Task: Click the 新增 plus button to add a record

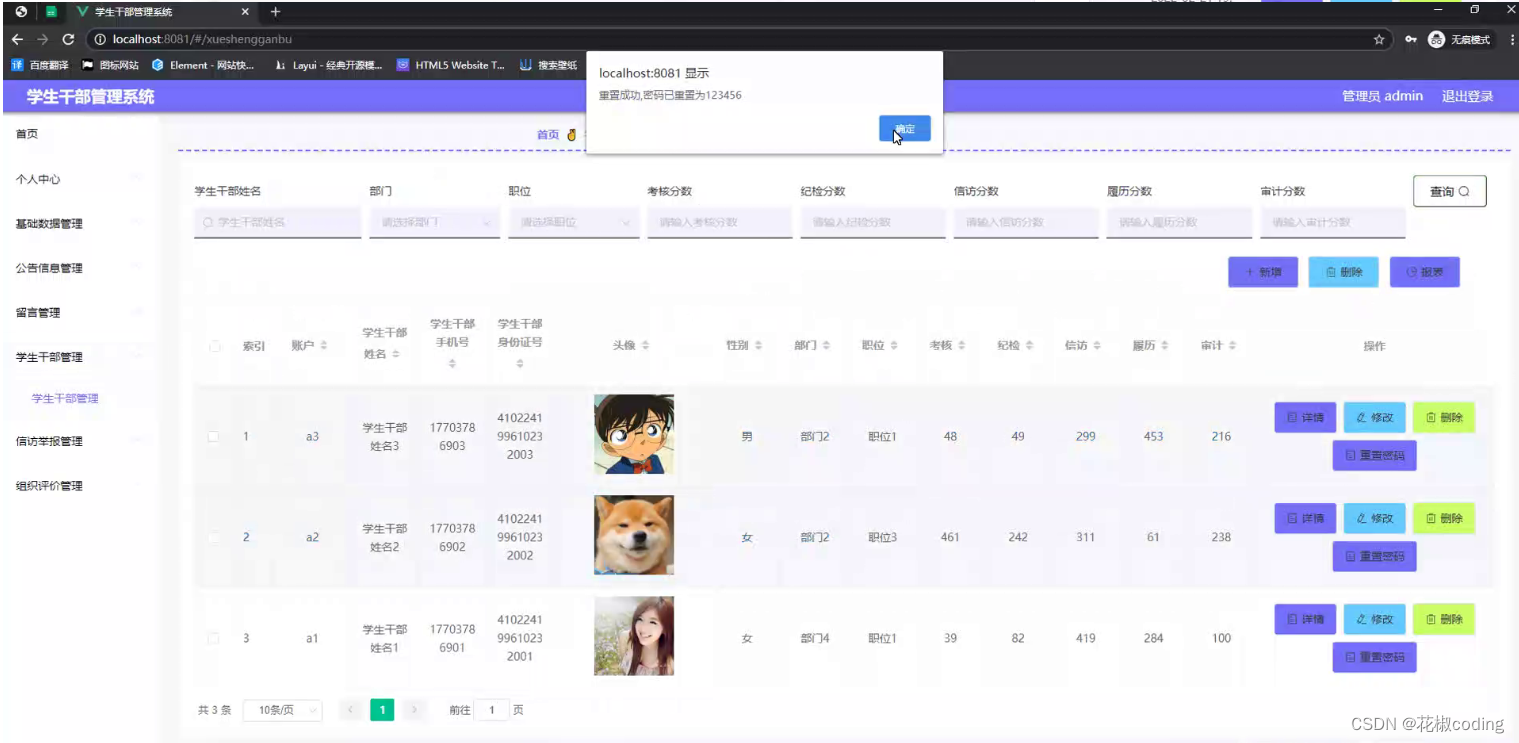Action: coord(1262,271)
